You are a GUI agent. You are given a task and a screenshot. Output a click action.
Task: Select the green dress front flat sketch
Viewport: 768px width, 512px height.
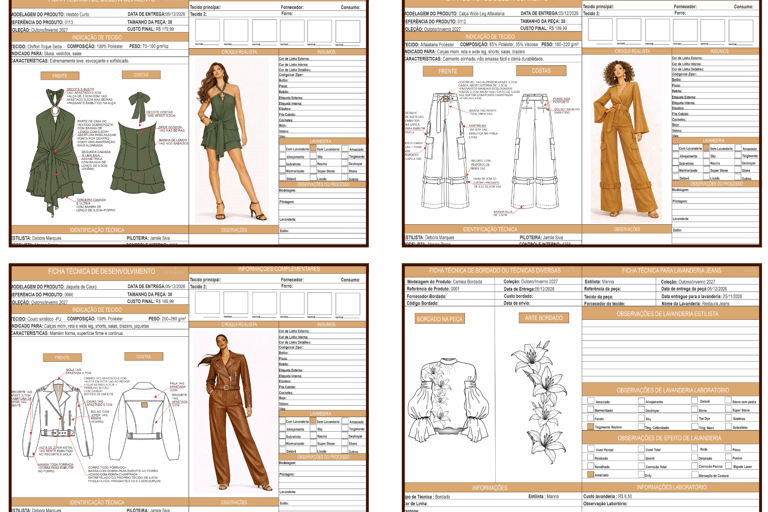click(55, 152)
